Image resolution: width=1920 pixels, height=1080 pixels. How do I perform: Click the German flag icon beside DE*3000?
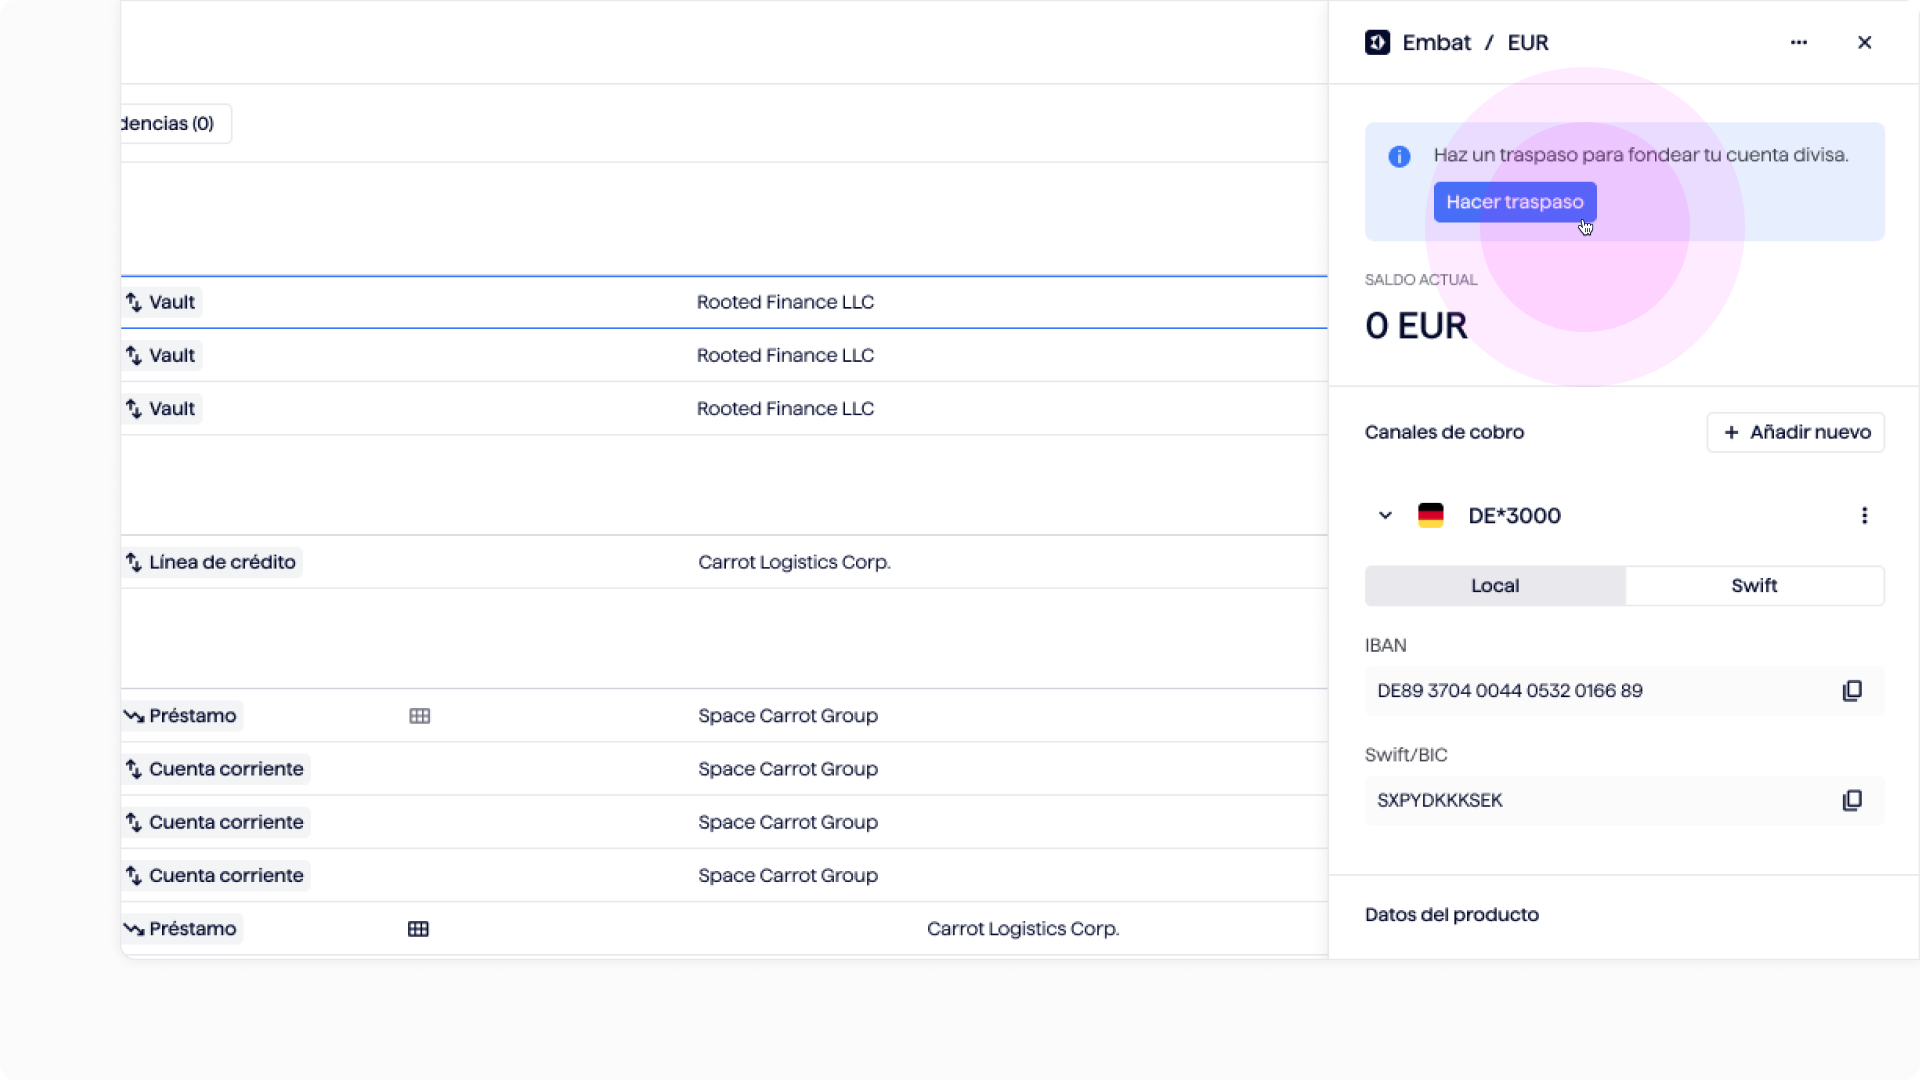coord(1431,516)
